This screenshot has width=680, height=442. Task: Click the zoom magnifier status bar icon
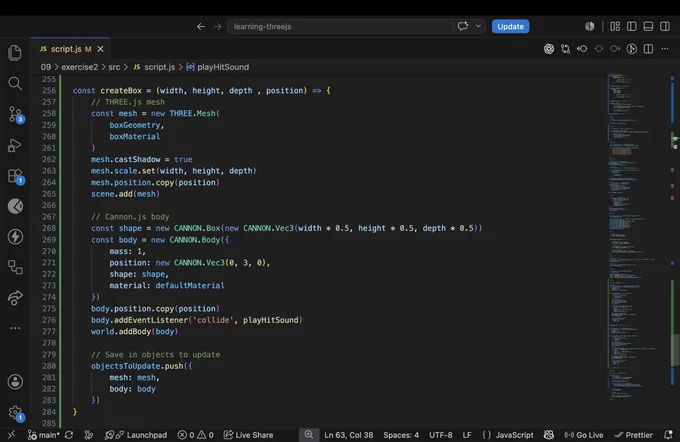click(308, 435)
